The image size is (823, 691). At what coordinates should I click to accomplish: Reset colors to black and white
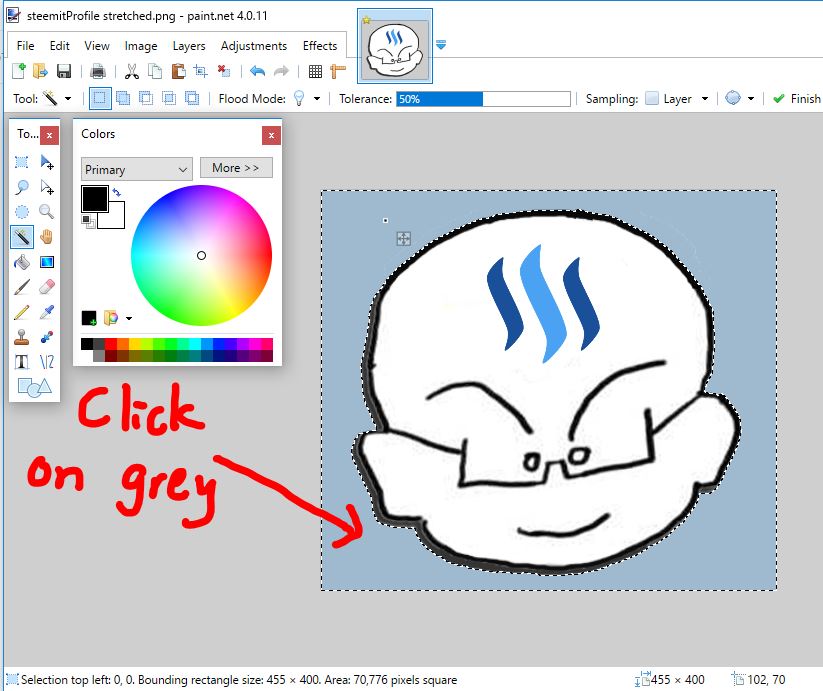click(88, 221)
